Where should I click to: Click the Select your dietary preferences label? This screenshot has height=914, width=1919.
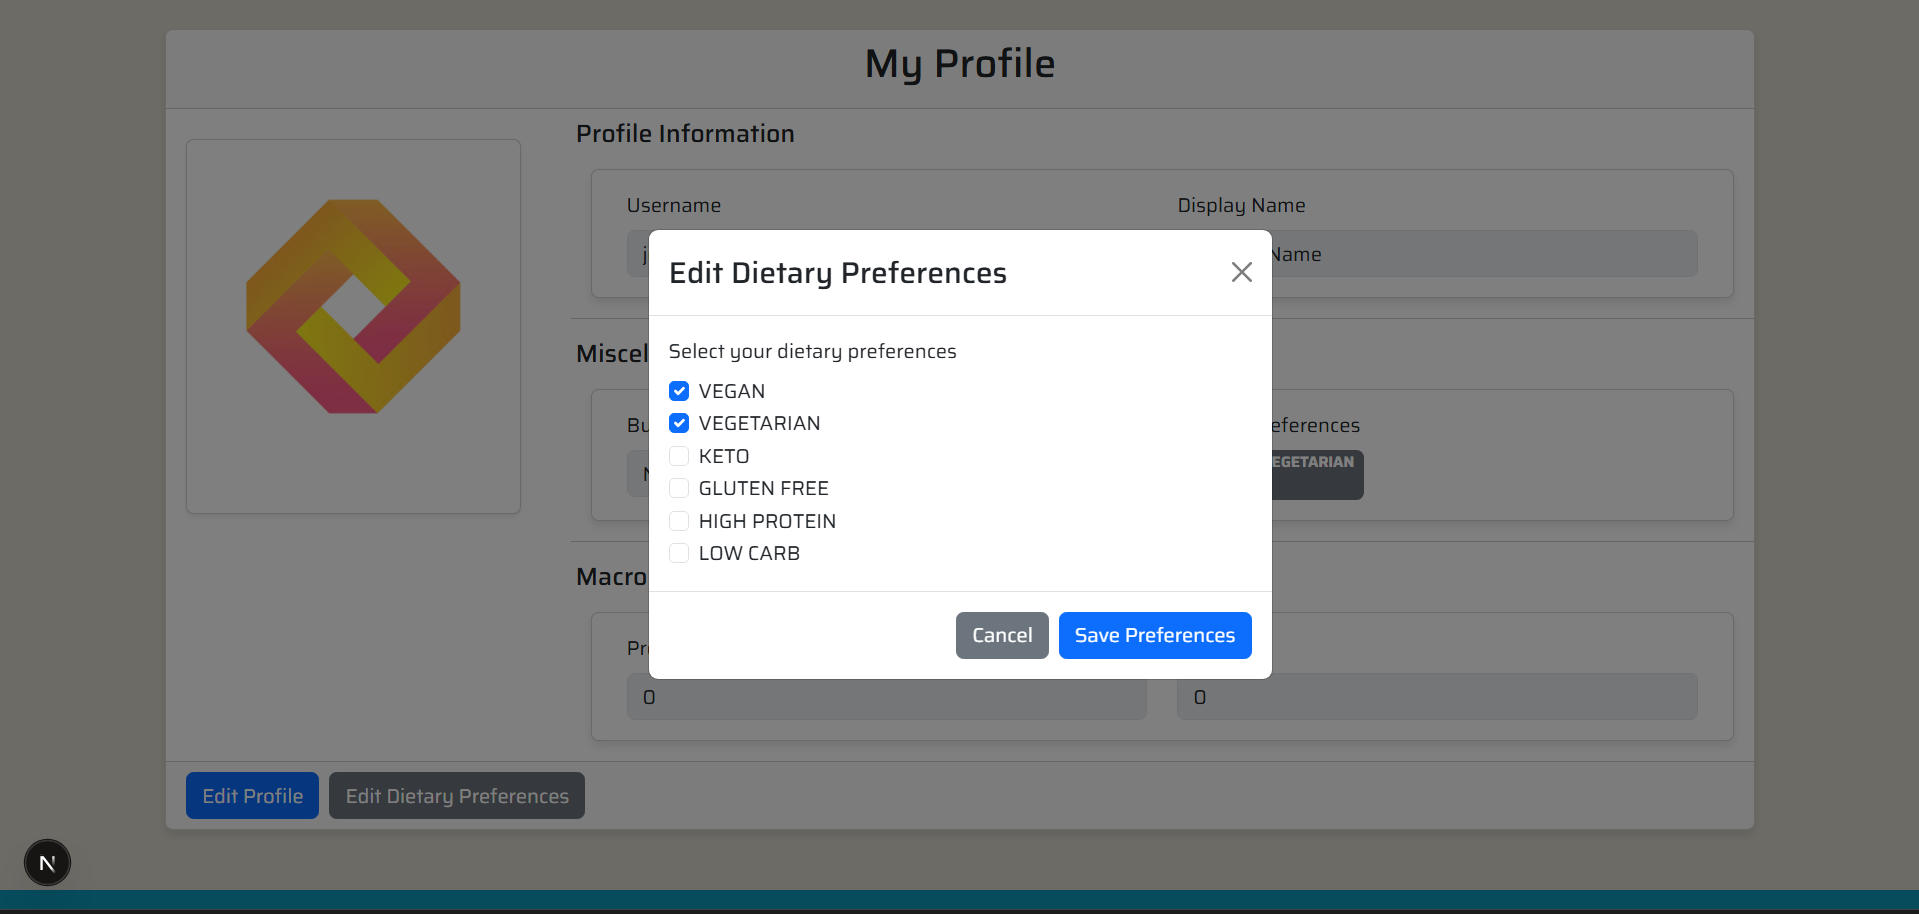(812, 351)
